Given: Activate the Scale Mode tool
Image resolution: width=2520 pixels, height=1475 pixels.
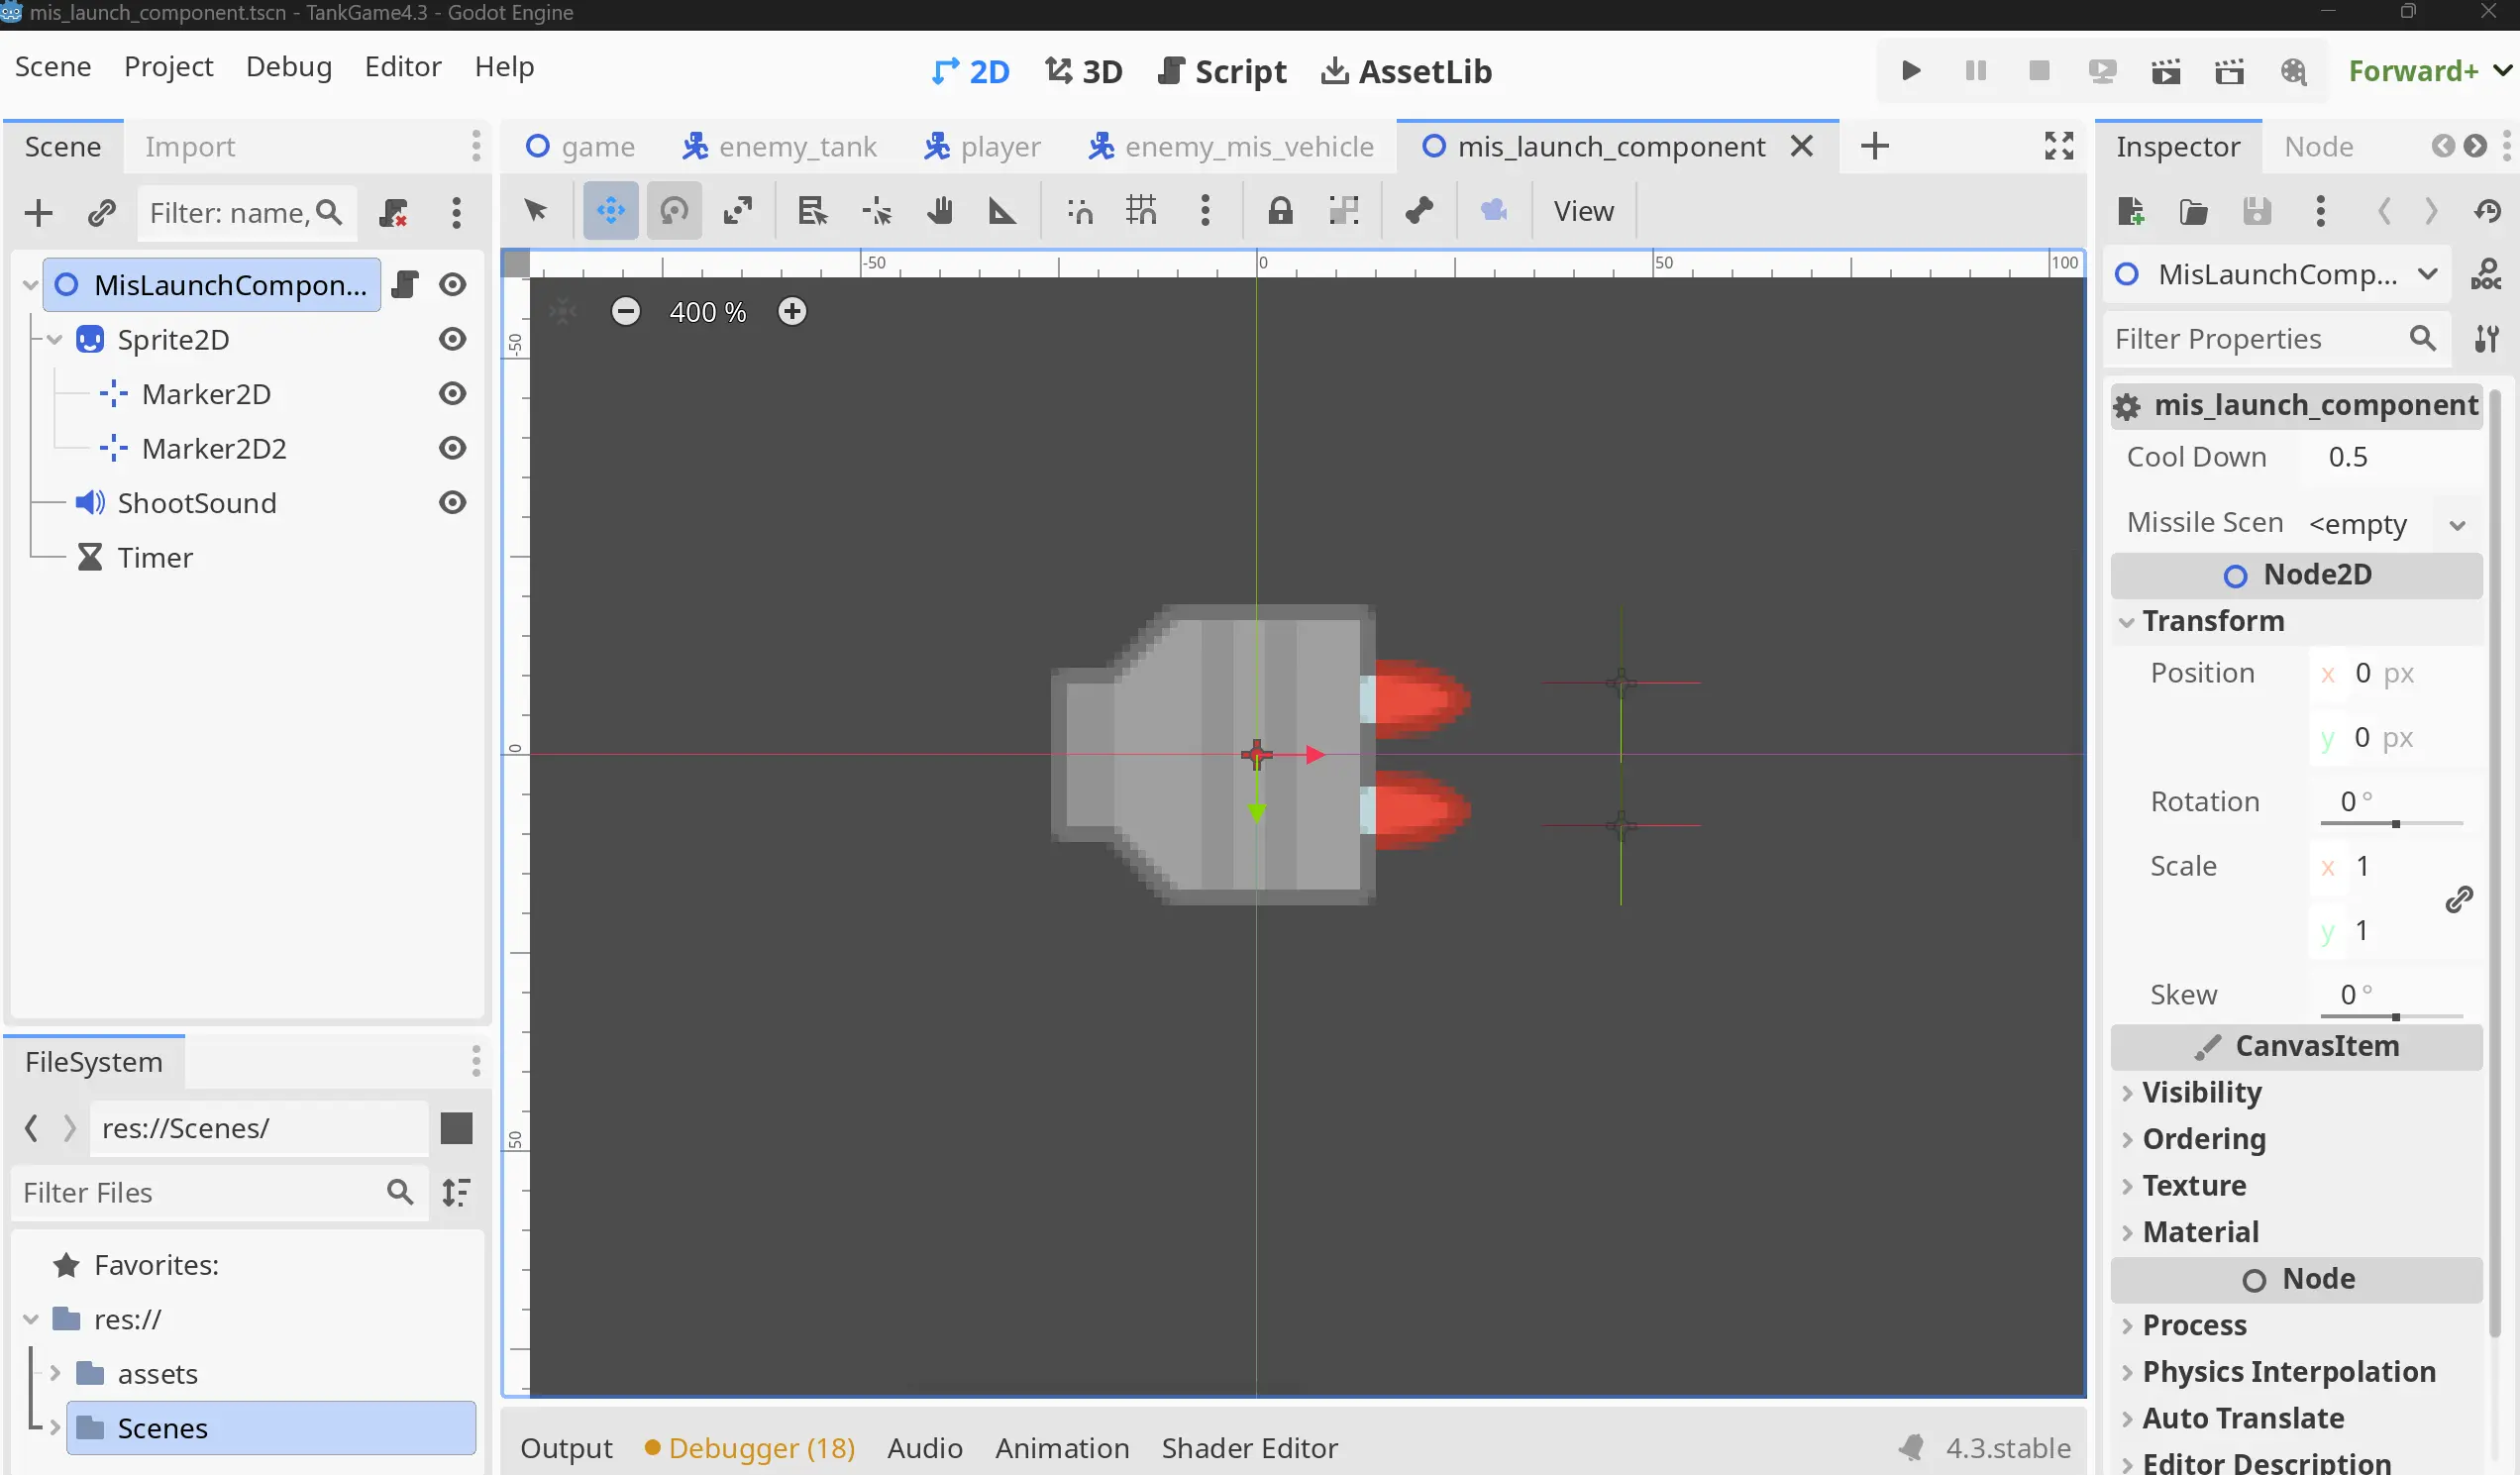Looking at the screenshot, I should [x=738, y=211].
